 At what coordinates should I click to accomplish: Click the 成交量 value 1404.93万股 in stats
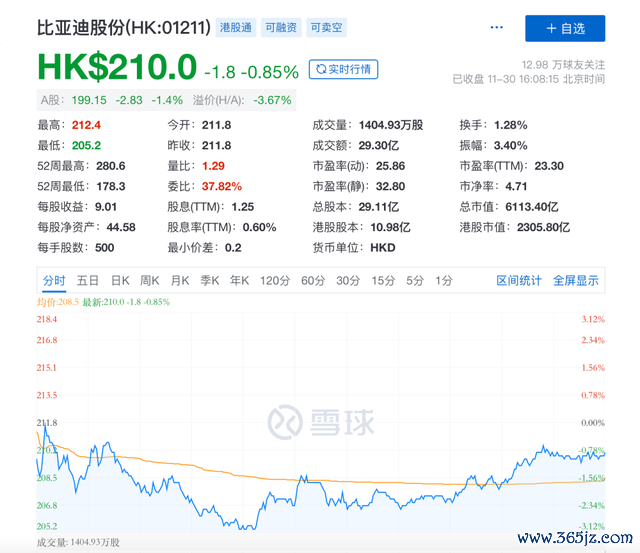[x=391, y=125]
